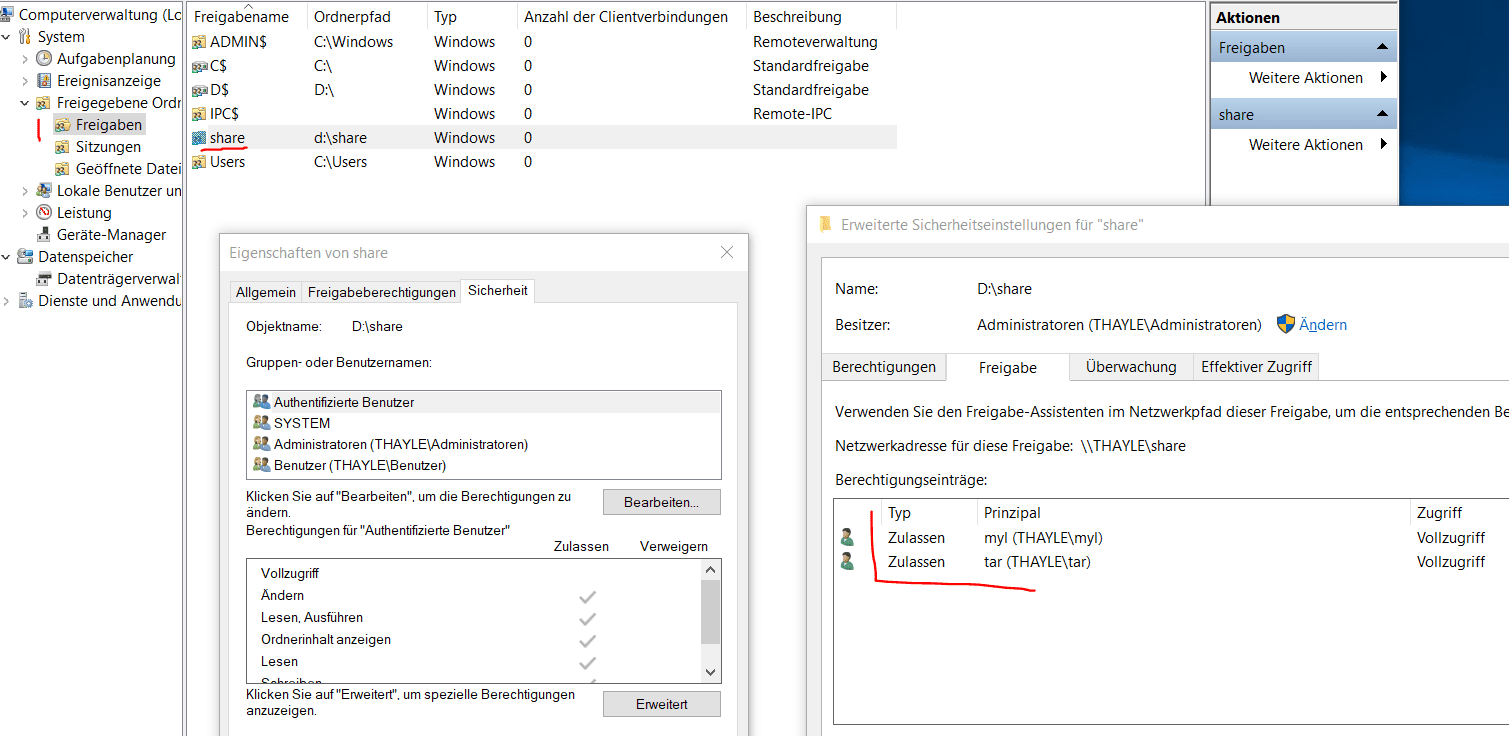Collapse the System tree node
The width and height of the screenshot is (1509, 736).
tap(7, 37)
